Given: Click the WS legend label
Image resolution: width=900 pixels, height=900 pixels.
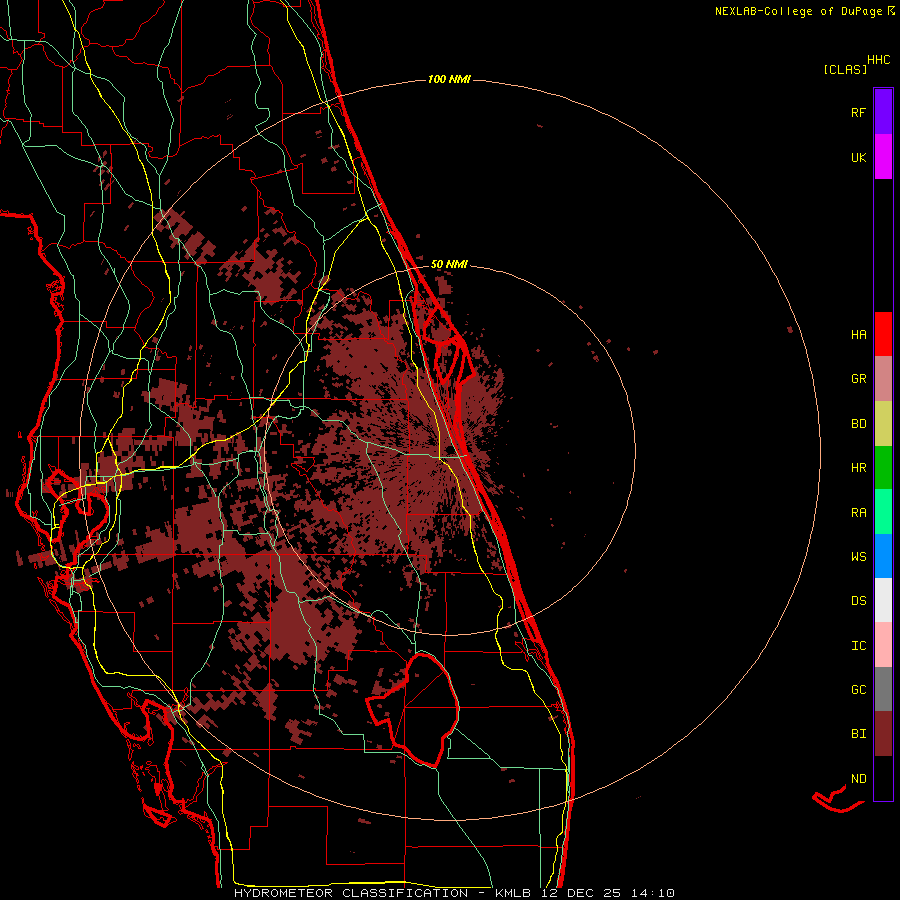Looking at the screenshot, I should pyautogui.click(x=858, y=557).
